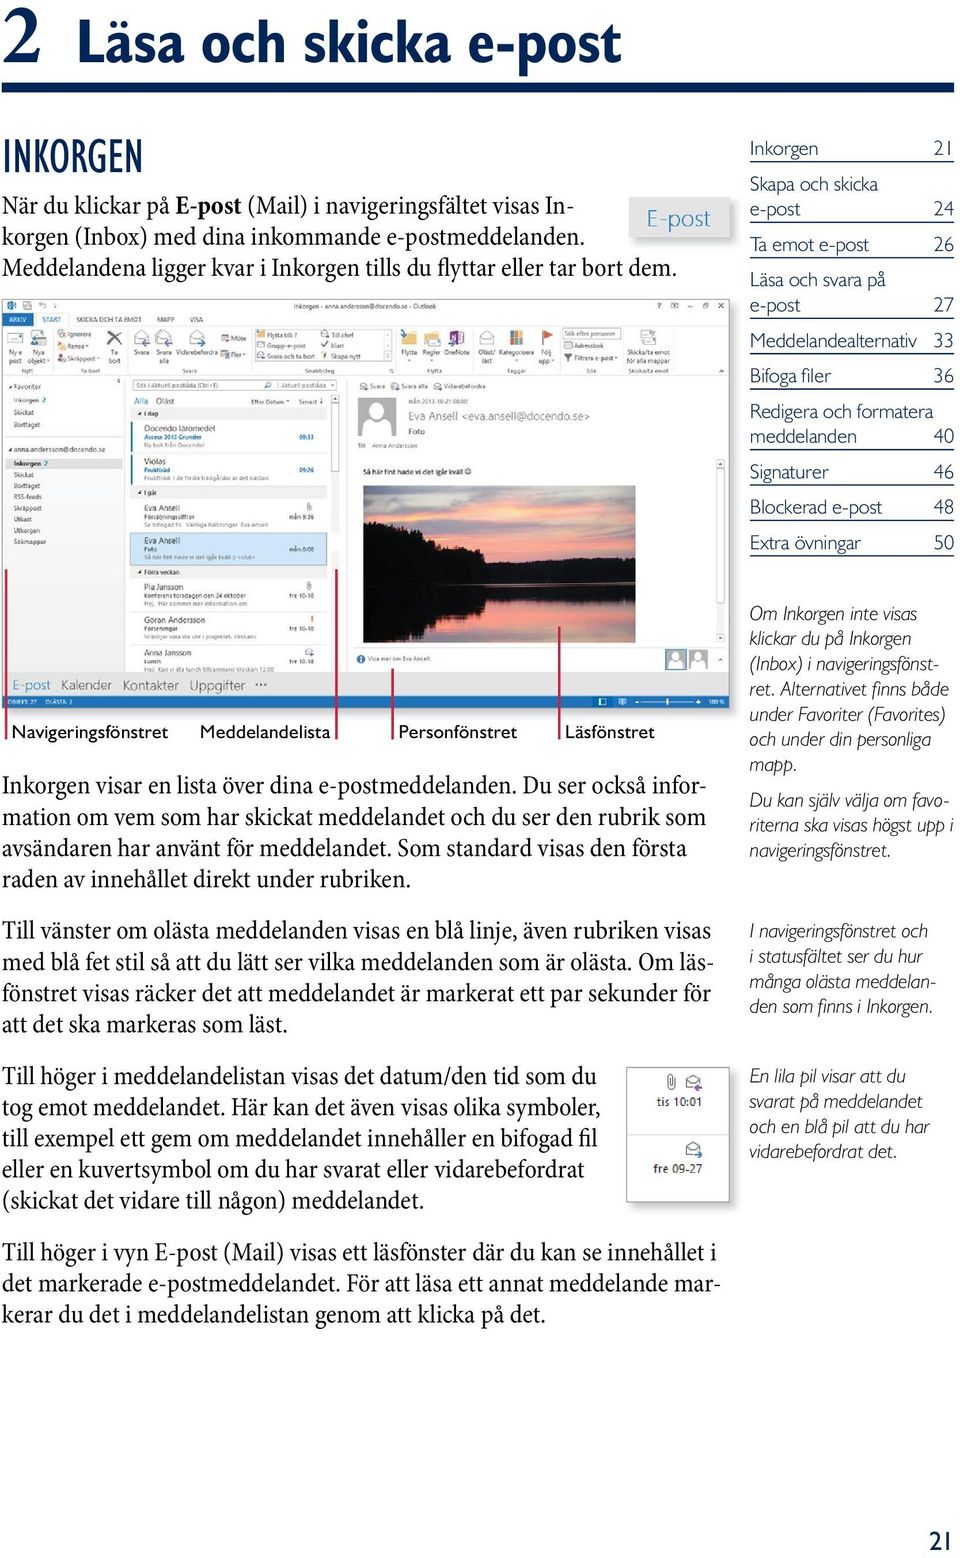Screen dimensions: 960x1558
Task: Show only Oläst messages filter
Action: click(165, 401)
